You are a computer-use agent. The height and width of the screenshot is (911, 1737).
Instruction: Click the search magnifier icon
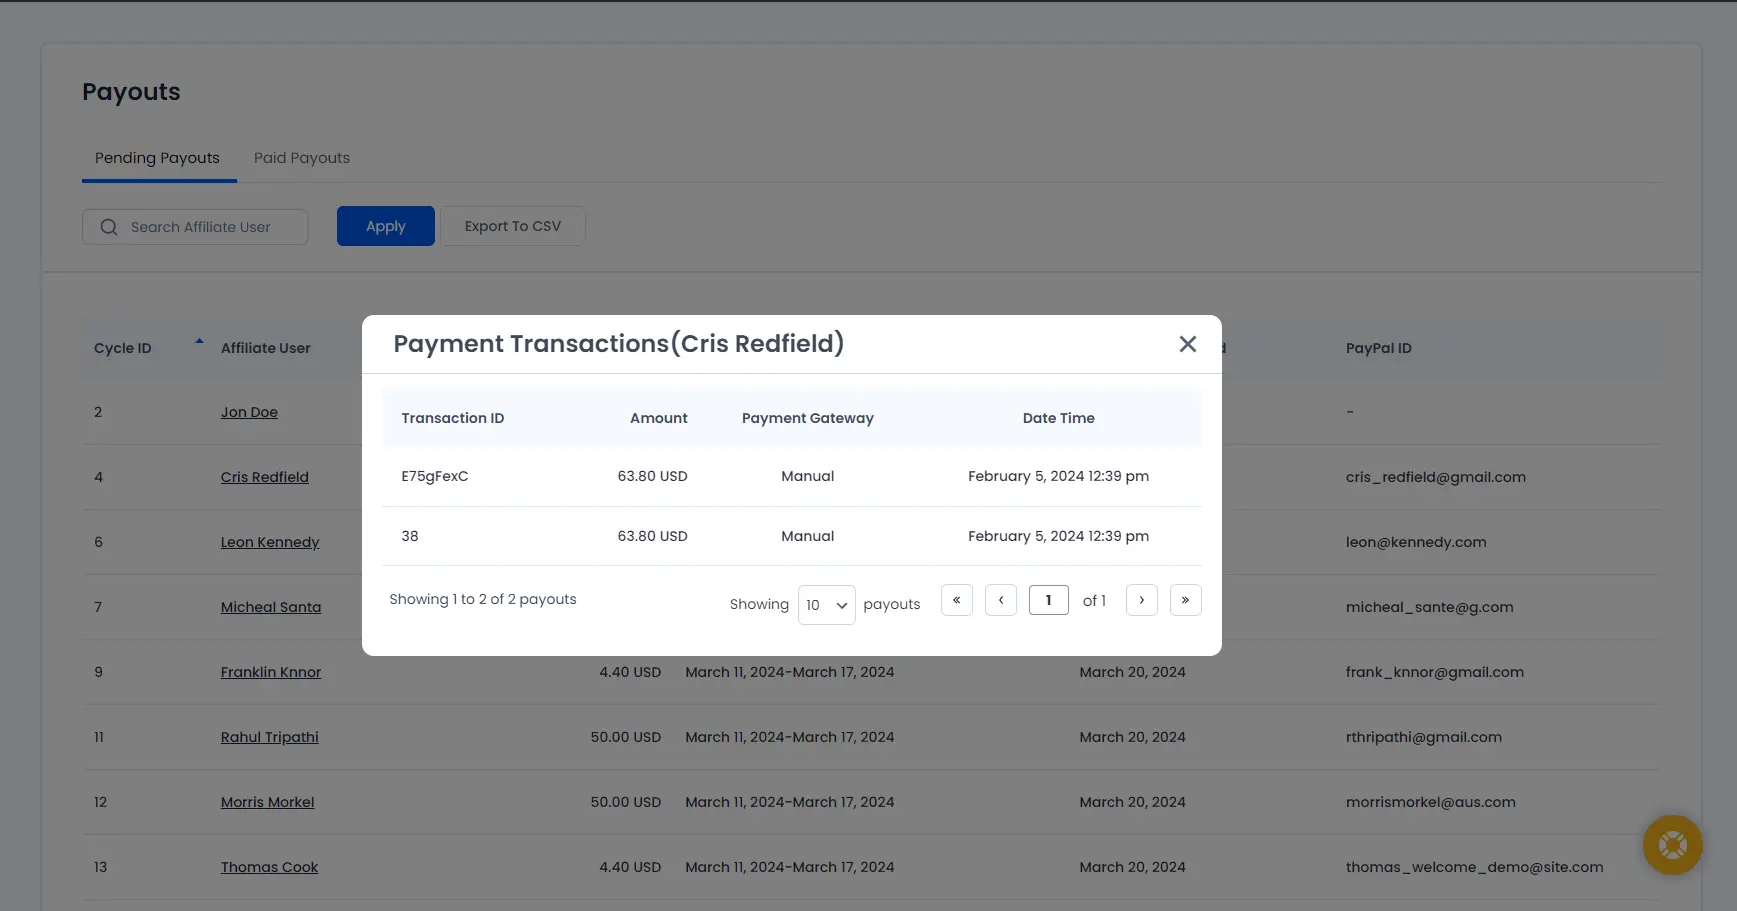click(x=109, y=227)
